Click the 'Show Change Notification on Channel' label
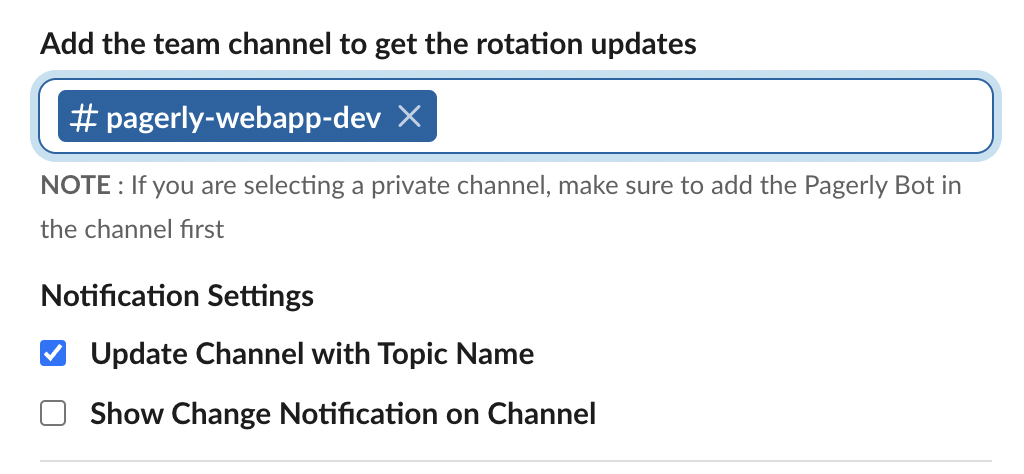 [x=342, y=413]
